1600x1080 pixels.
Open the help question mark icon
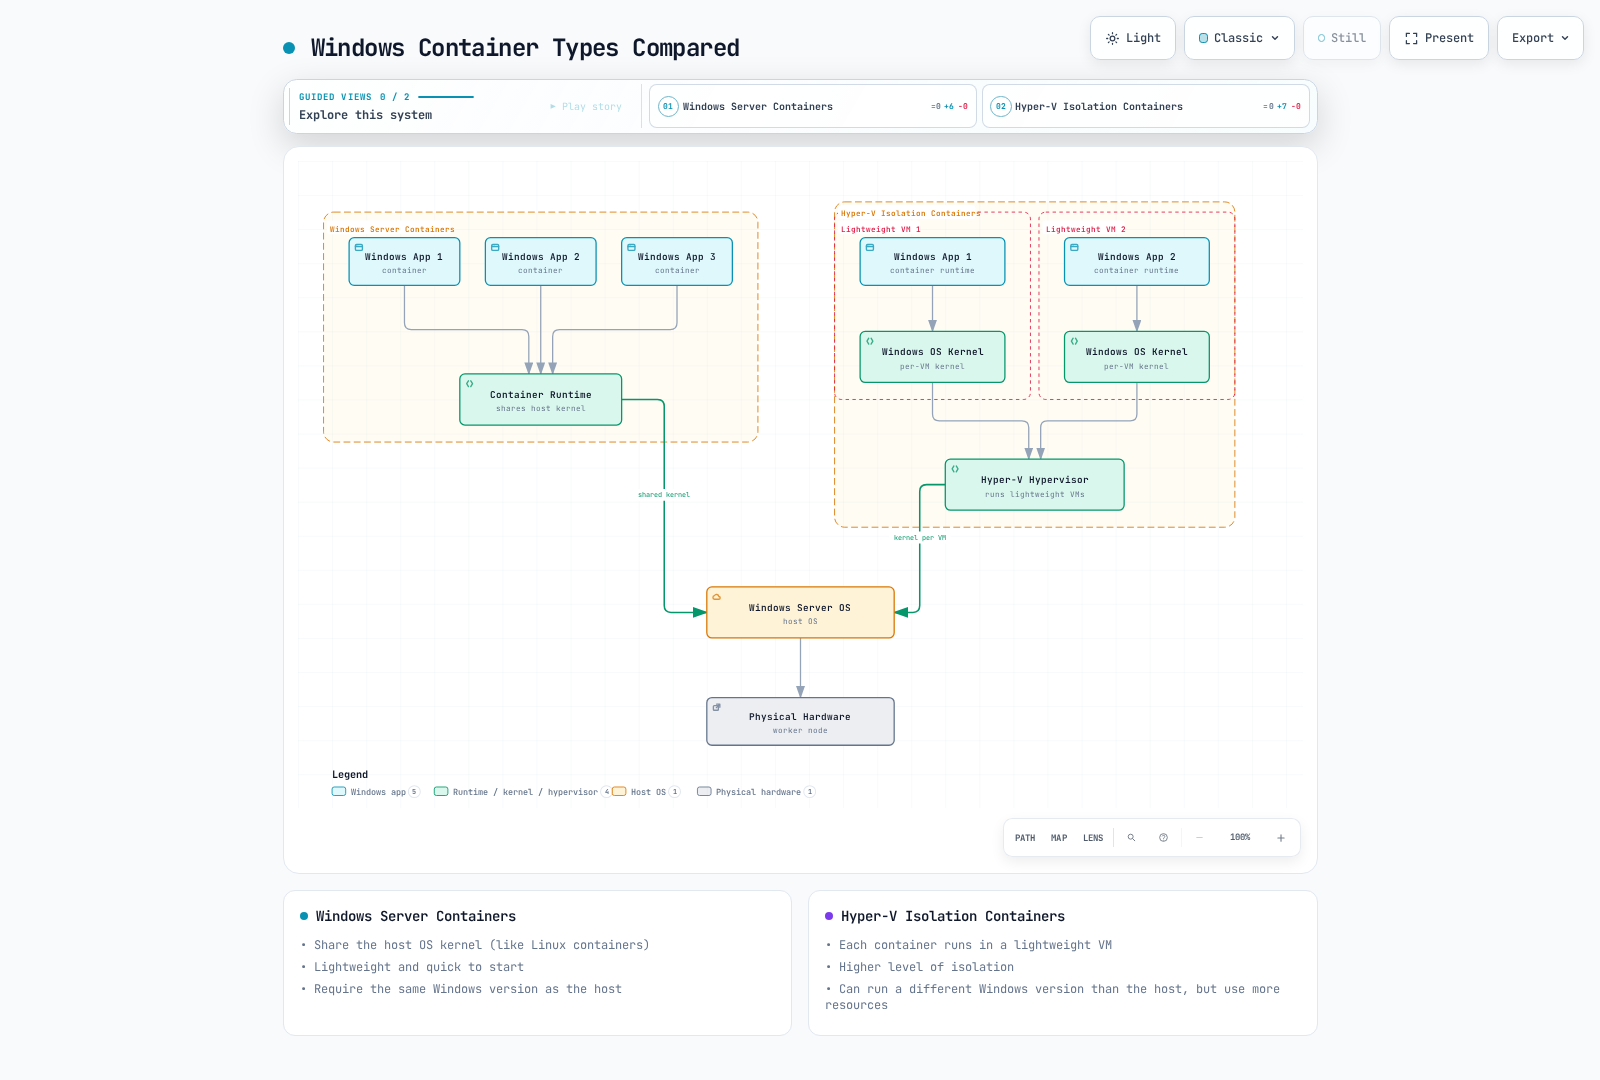click(x=1163, y=838)
